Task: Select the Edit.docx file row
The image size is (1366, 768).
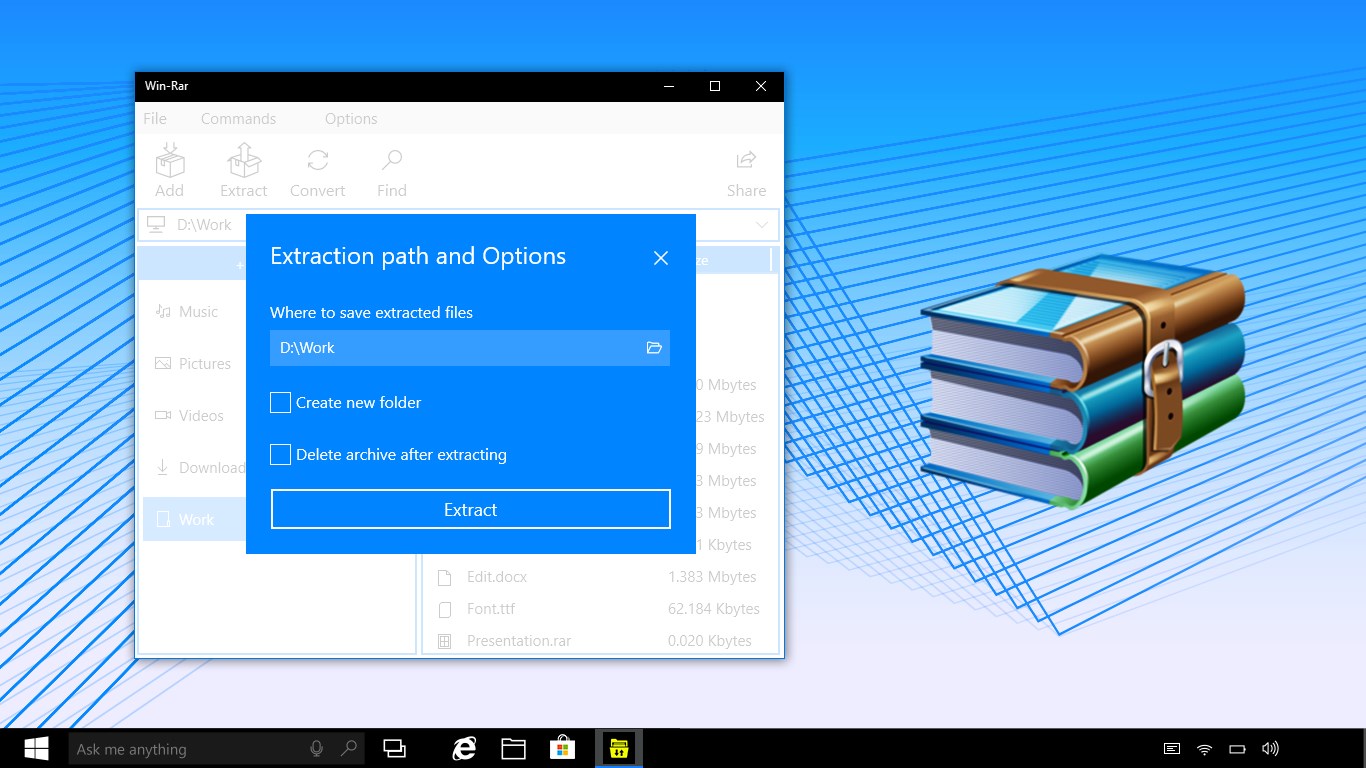Action: pyautogui.click(x=600, y=577)
